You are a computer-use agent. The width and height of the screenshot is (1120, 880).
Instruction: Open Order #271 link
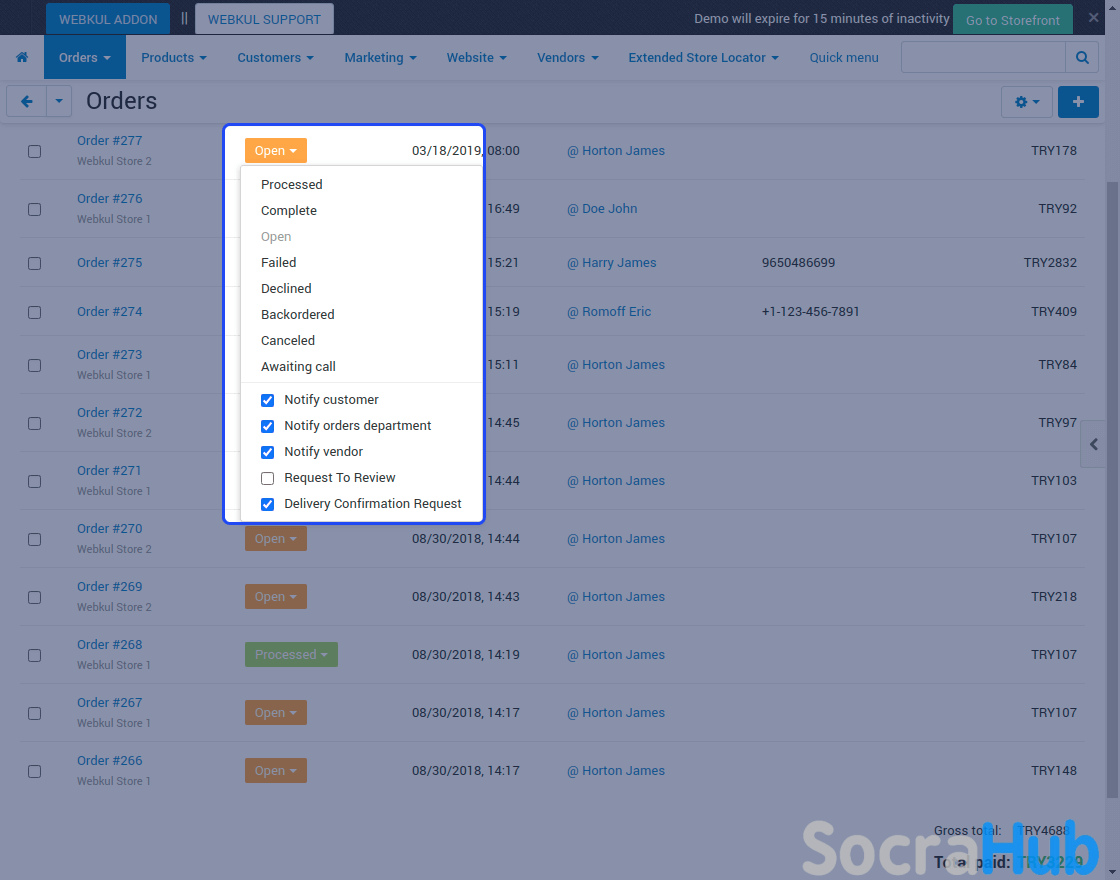pos(109,471)
